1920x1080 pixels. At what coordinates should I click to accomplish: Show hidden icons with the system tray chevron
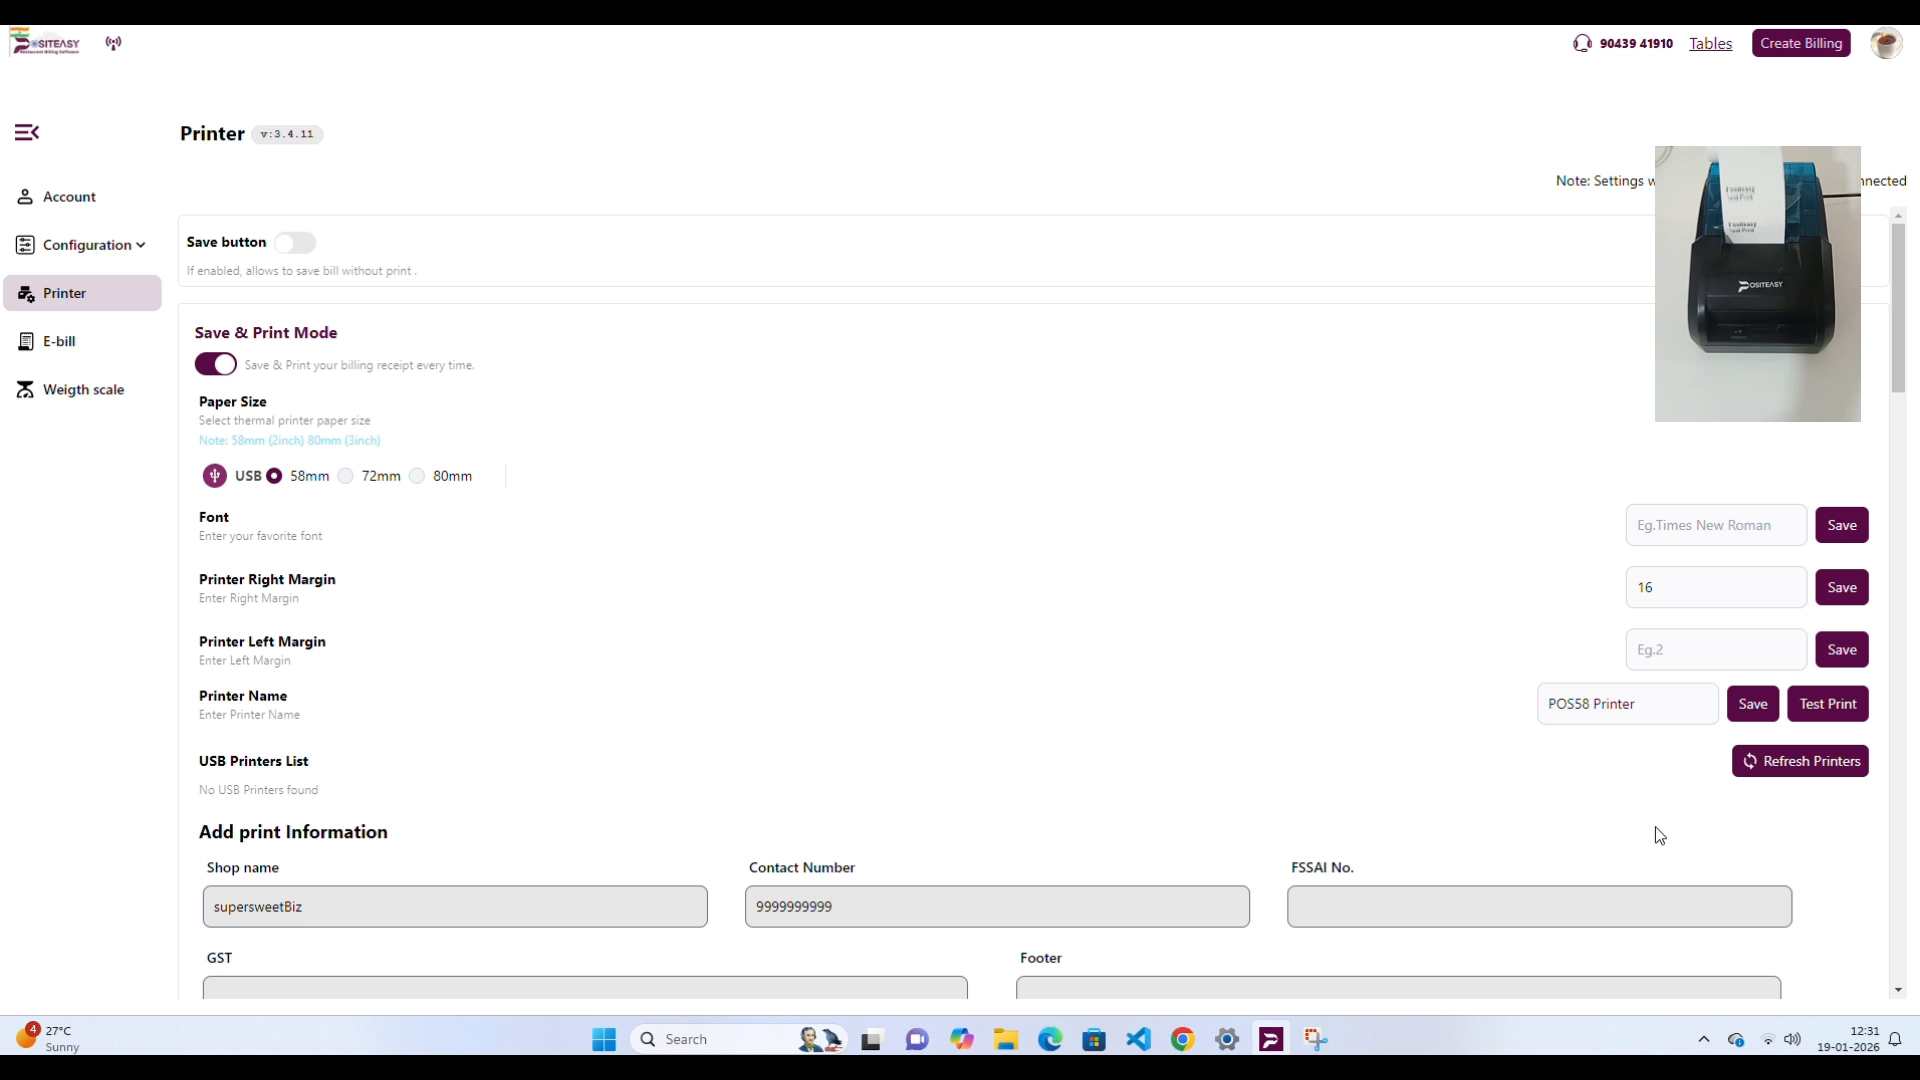pyautogui.click(x=1704, y=1040)
